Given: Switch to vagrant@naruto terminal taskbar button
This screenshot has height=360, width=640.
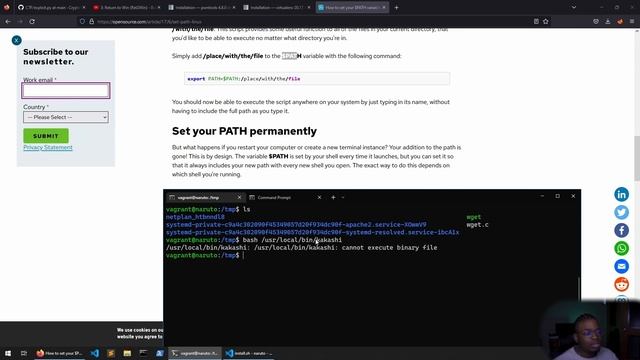Looking at the screenshot, I should (x=195, y=353).
